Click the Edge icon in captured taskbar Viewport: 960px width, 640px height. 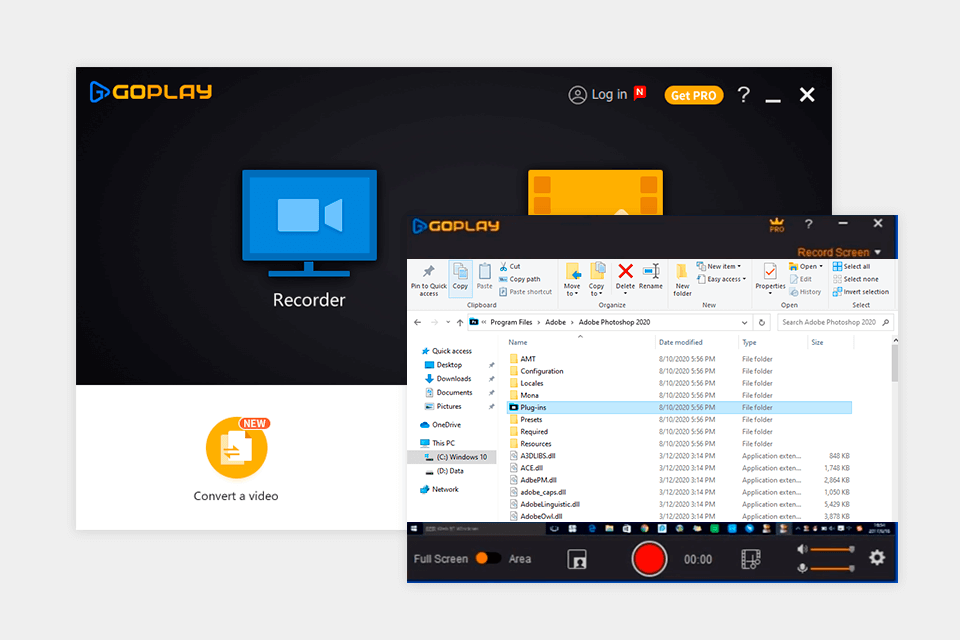click(591, 529)
